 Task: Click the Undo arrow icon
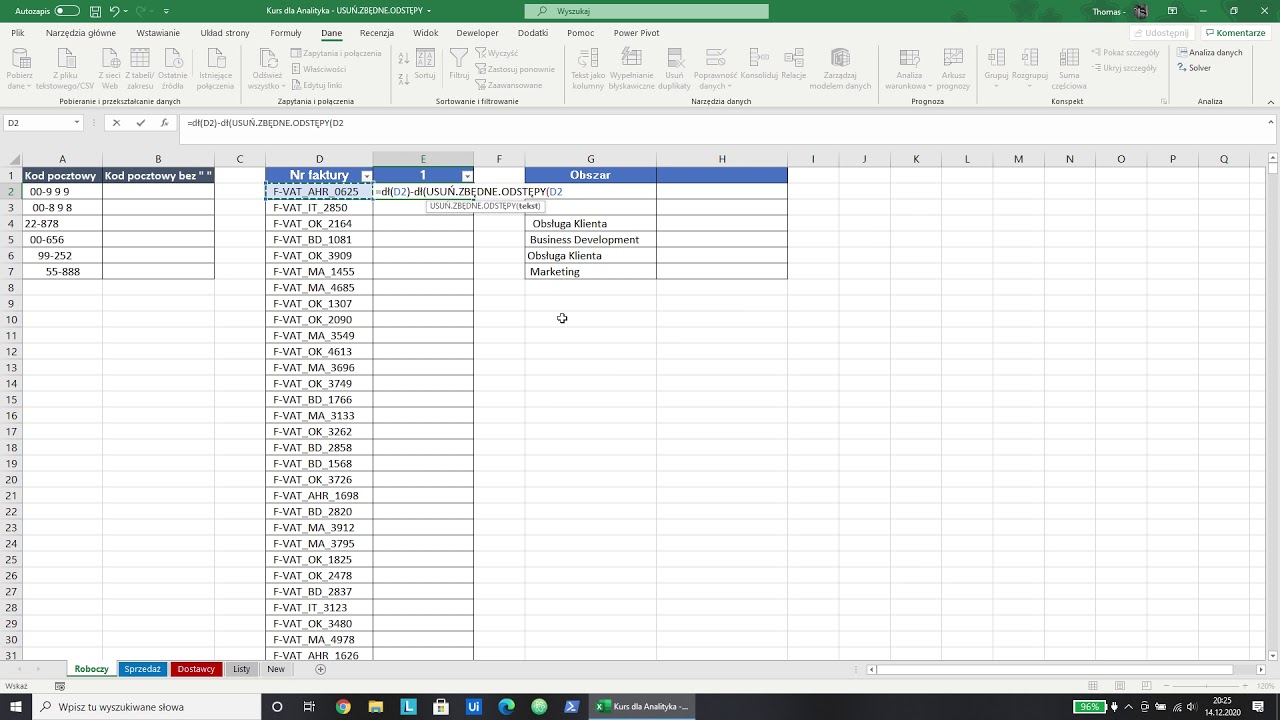tap(114, 11)
